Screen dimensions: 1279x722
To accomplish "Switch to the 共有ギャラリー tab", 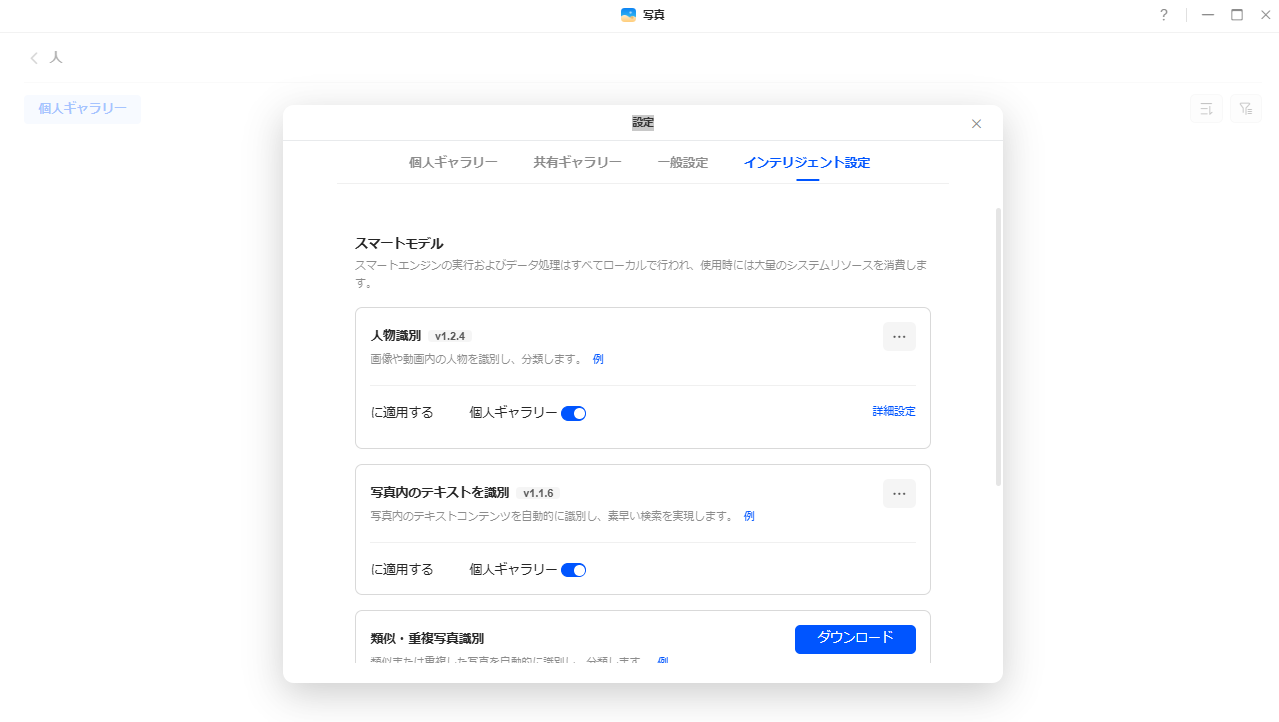I will 577,163.
